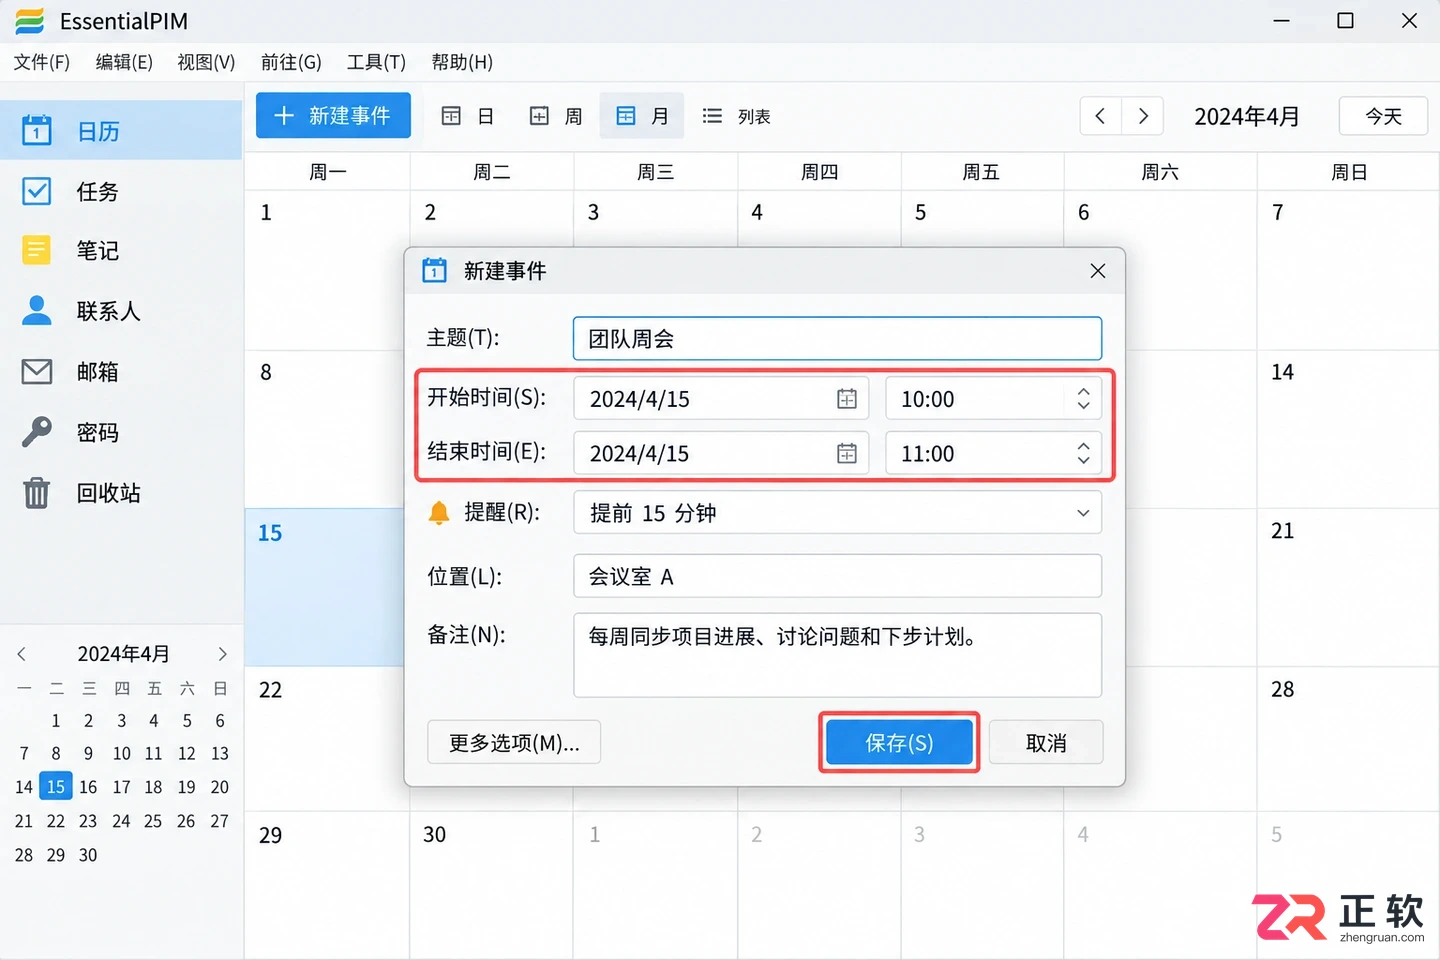Image resolution: width=1440 pixels, height=960 pixels.
Task: Open the 回收站 trash section
Action: point(121,492)
